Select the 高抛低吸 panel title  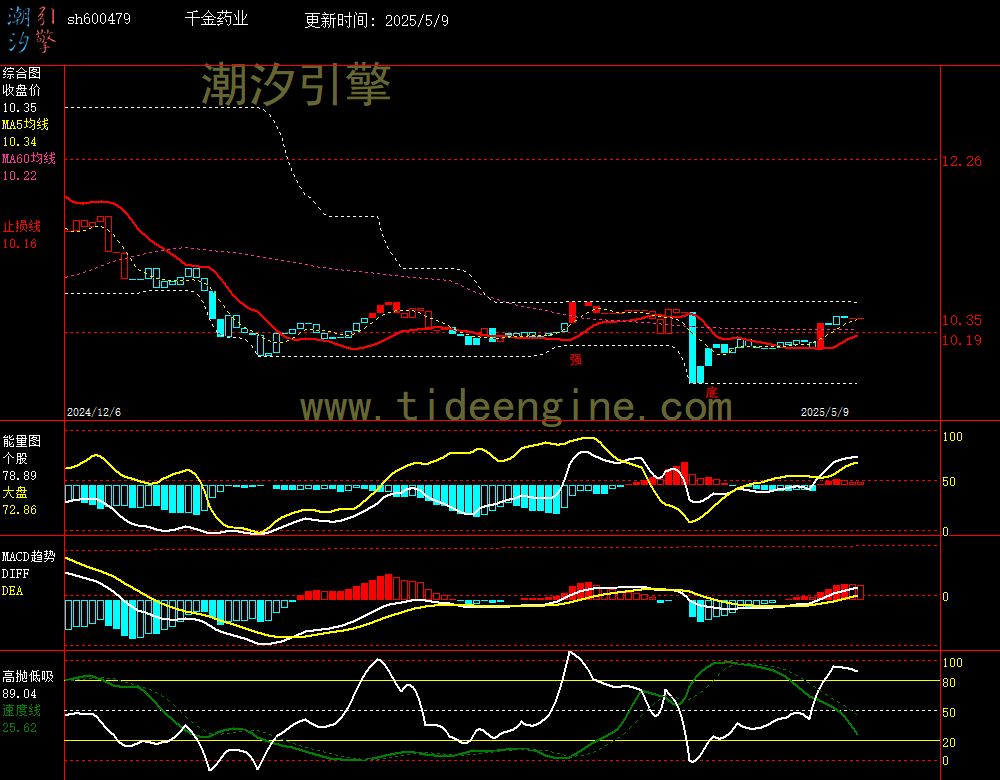(x=28, y=676)
